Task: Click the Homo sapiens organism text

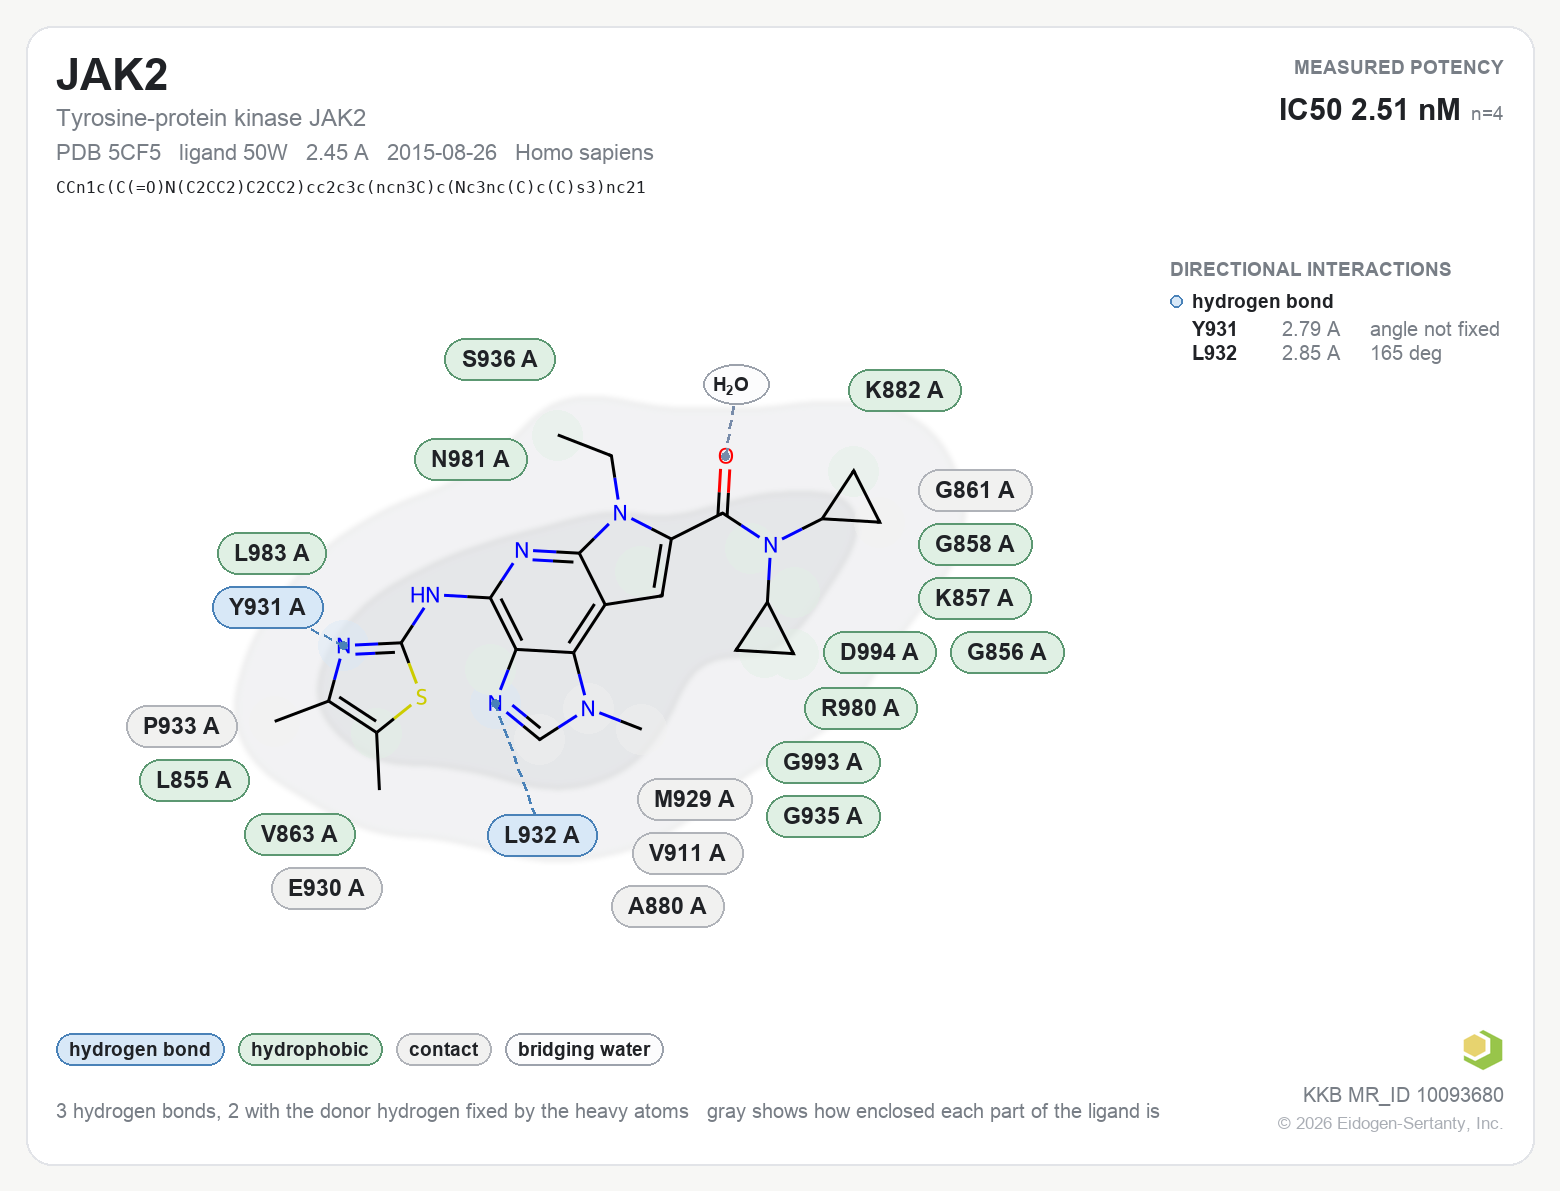Action: [x=584, y=152]
